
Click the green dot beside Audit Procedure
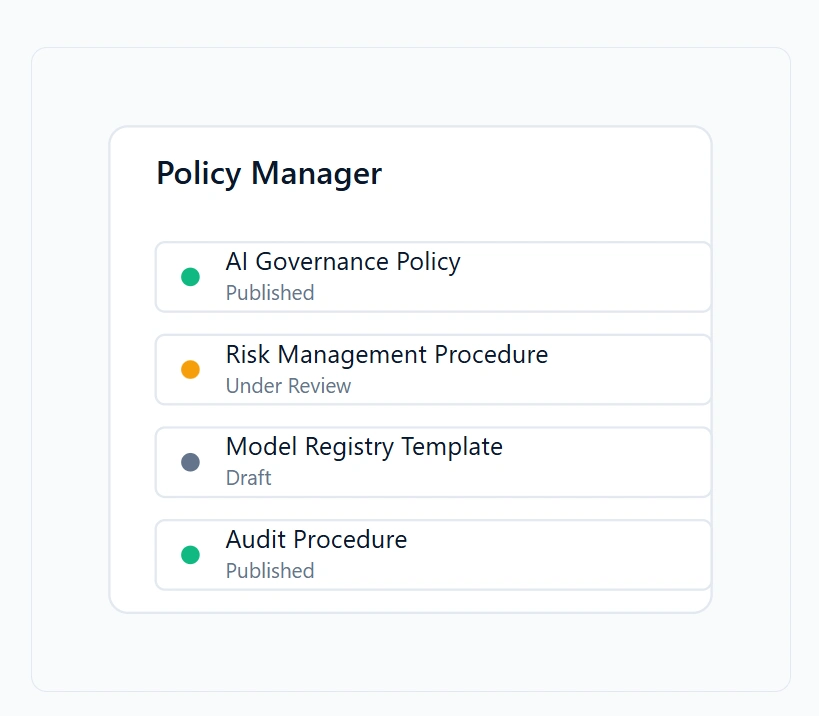190,555
